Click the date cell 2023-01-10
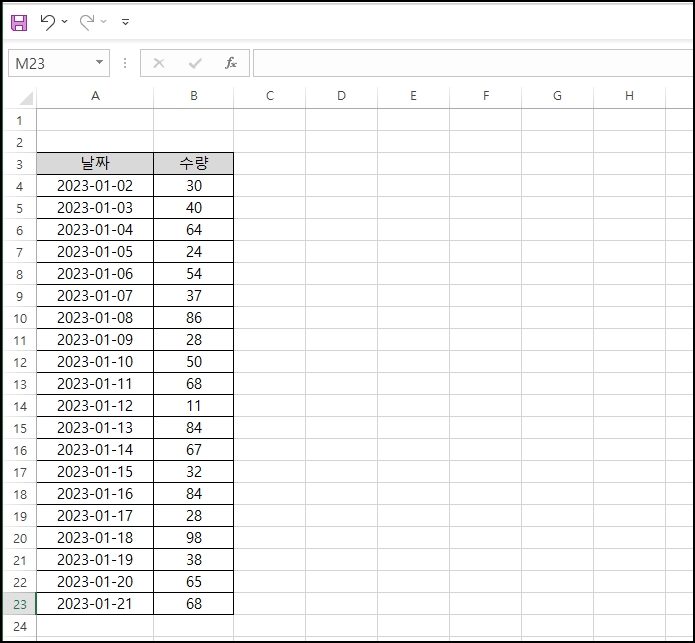This screenshot has width=695, height=643. pos(95,362)
